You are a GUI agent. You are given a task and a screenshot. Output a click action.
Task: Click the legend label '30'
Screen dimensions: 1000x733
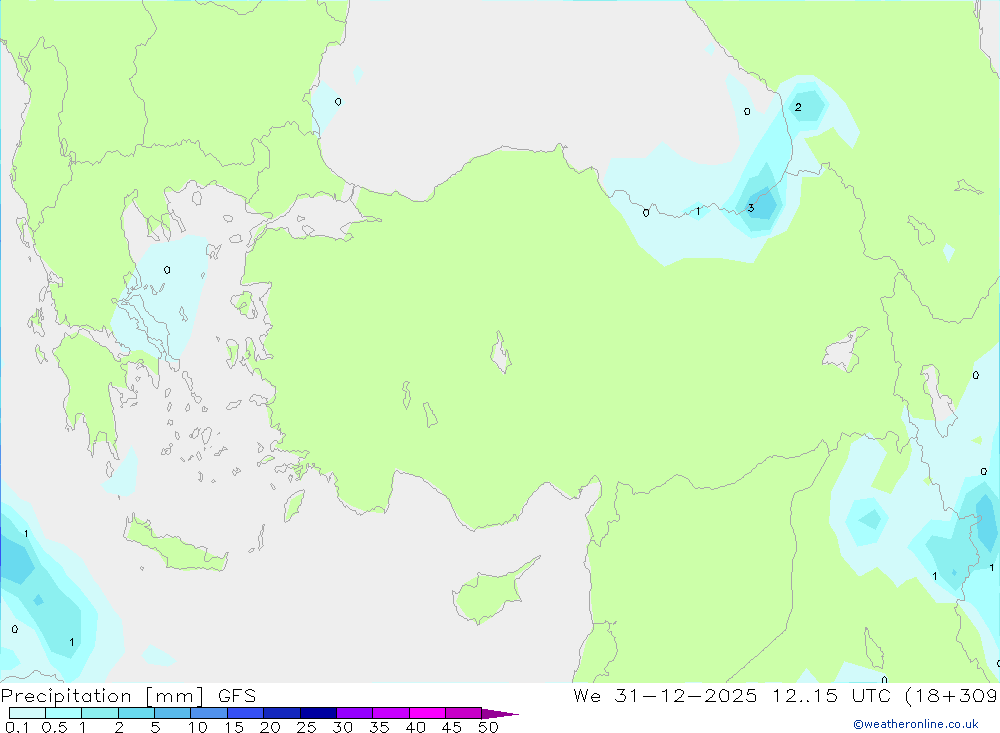(x=342, y=727)
